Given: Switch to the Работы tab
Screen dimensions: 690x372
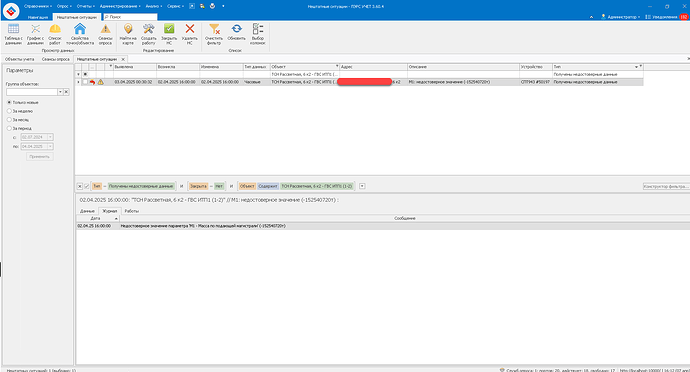Looking at the screenshot, I should 132,211.
